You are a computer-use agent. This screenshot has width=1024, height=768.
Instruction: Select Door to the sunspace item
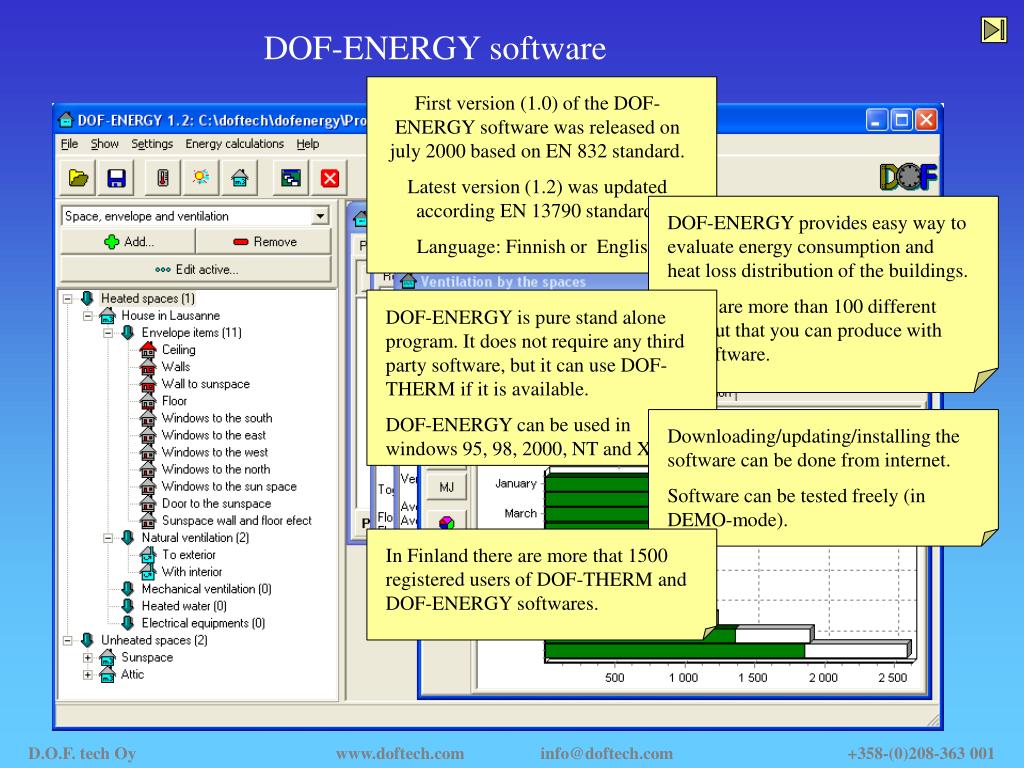[x=216, y=504]
